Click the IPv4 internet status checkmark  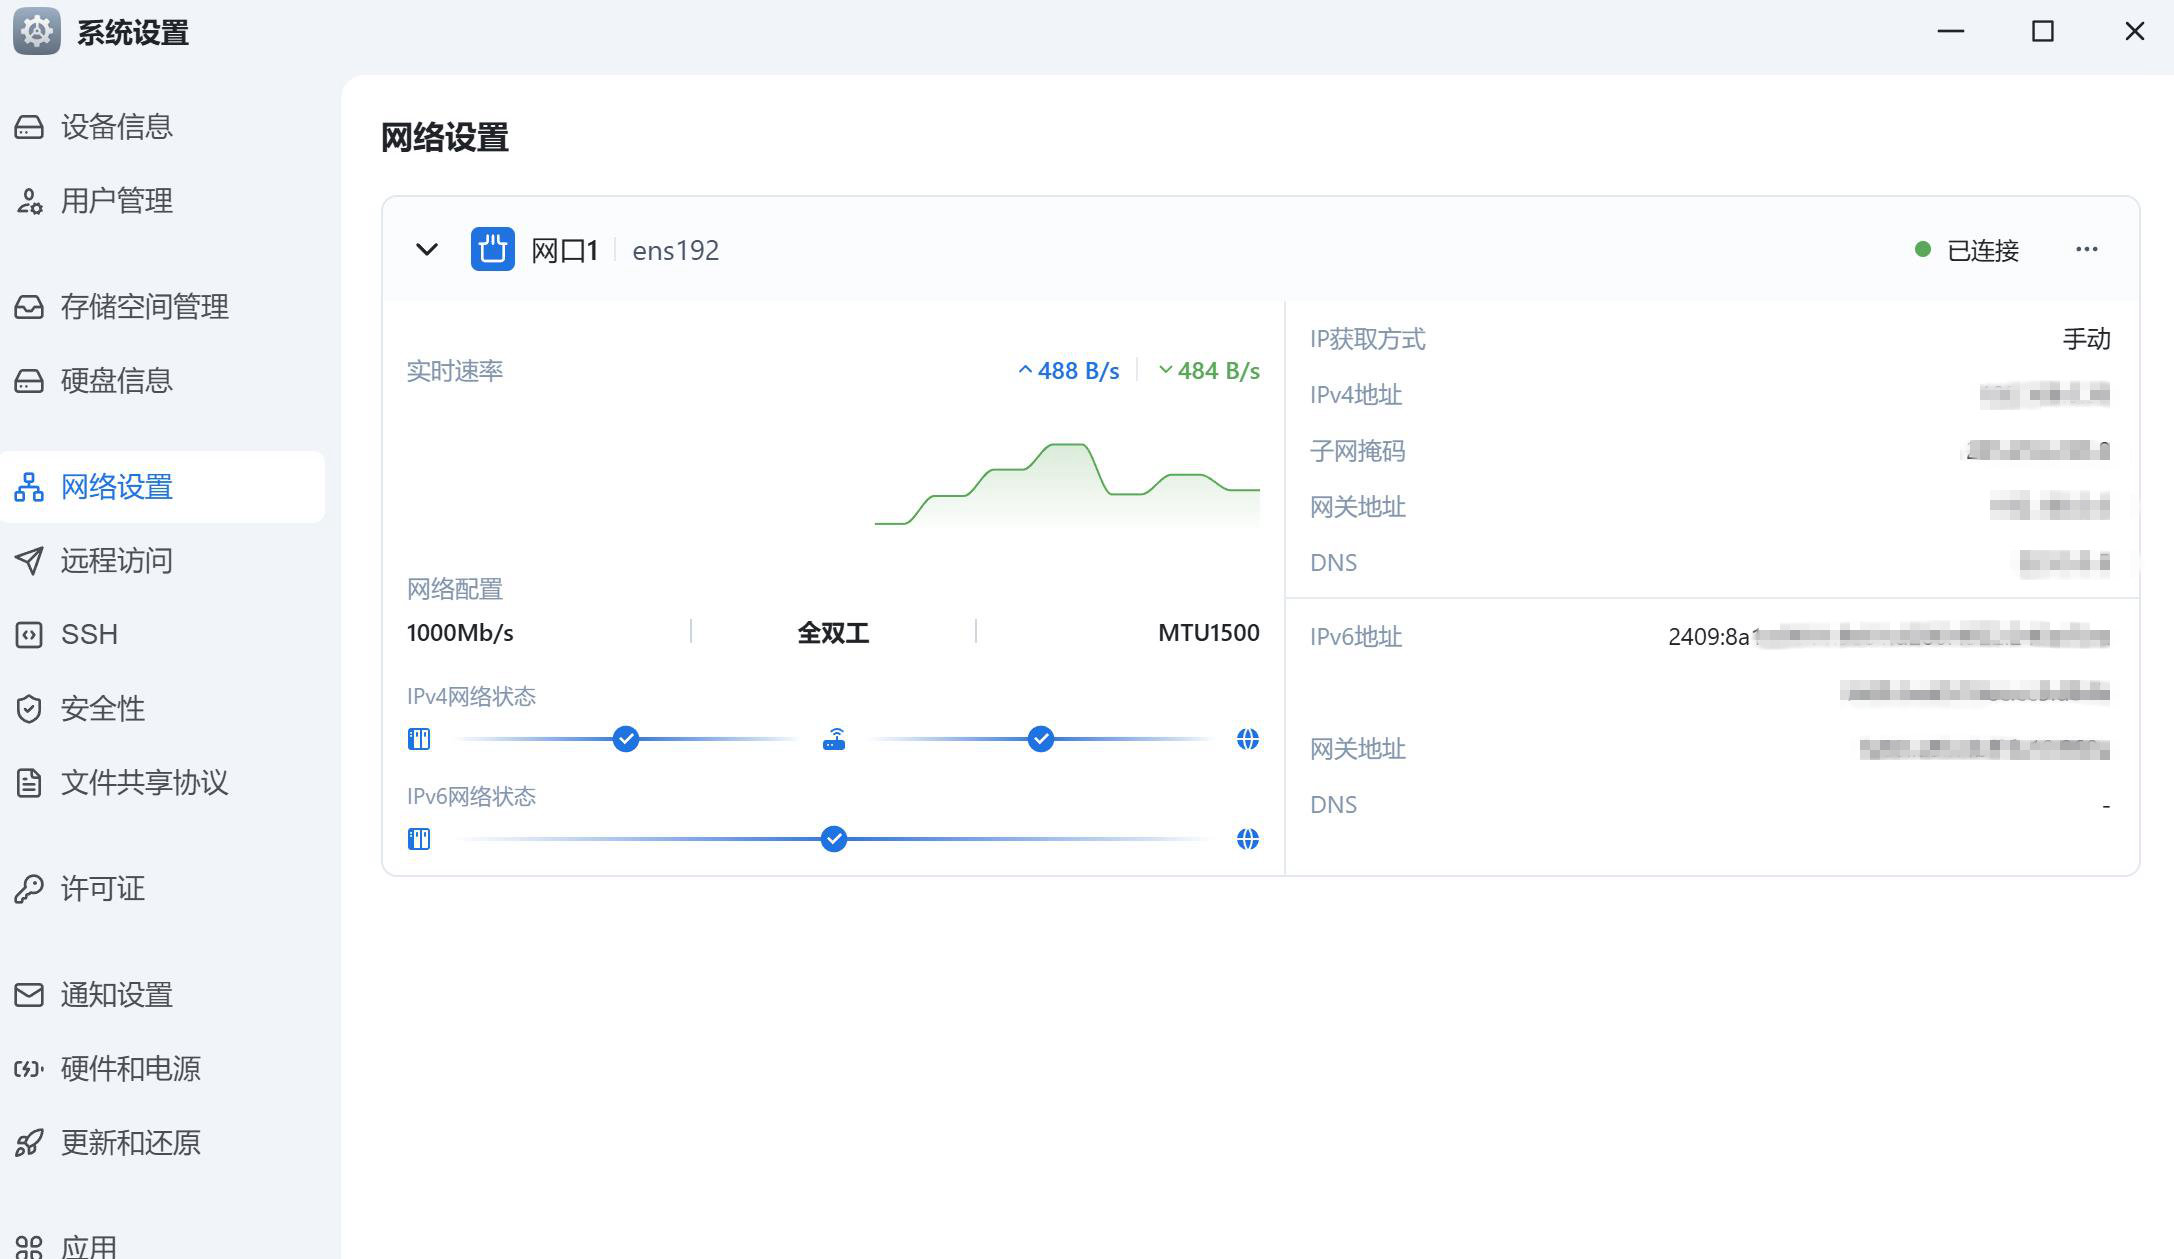[1040, 739]
